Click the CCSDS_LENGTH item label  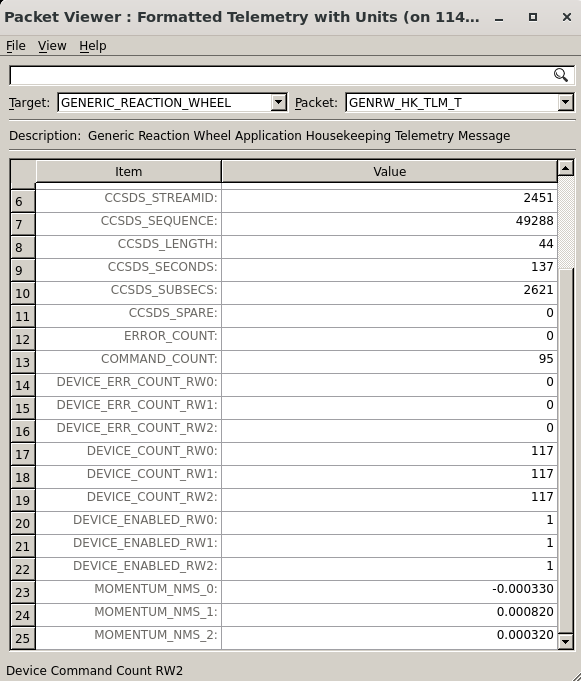168,244
